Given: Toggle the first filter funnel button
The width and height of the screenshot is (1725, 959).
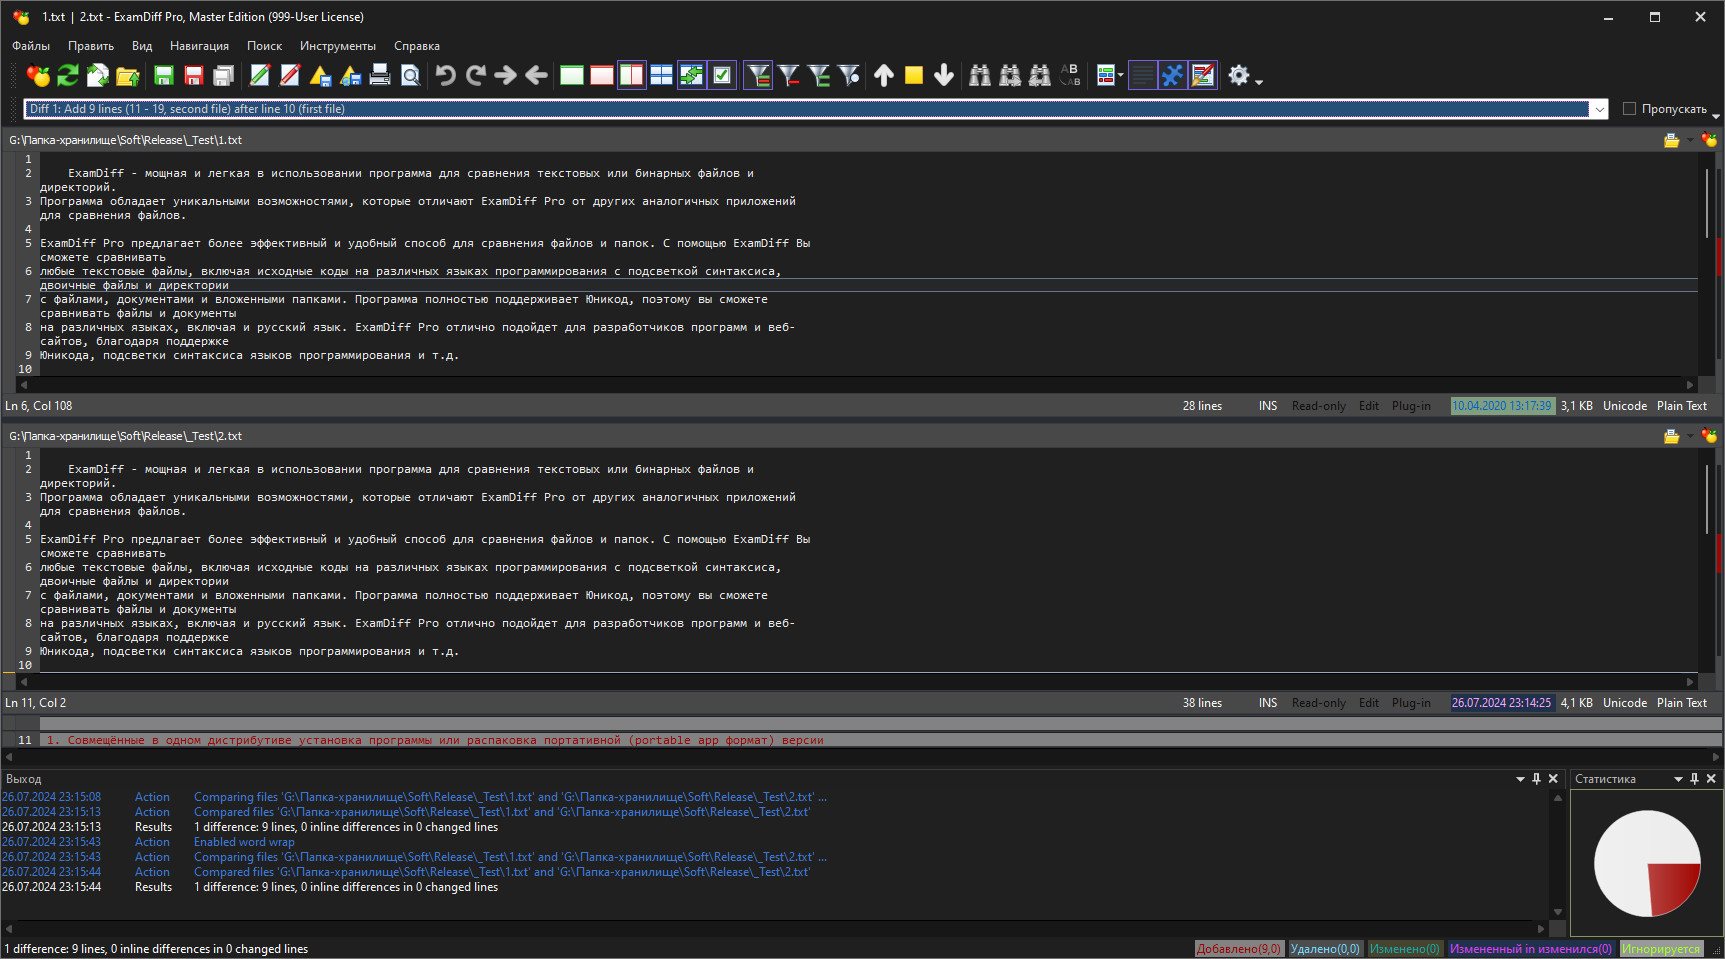Looking at the screenshot, I should coord(758,75).
